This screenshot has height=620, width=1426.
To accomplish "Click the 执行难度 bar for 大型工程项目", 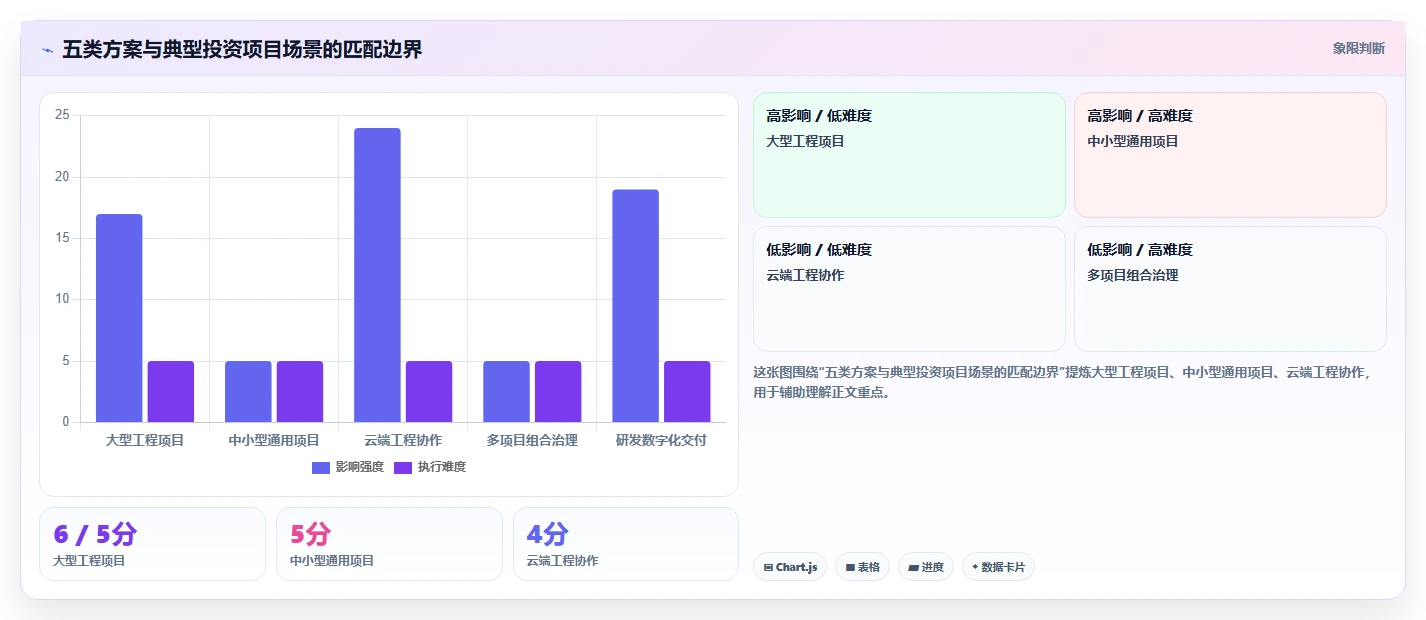I will pos(171,392).
